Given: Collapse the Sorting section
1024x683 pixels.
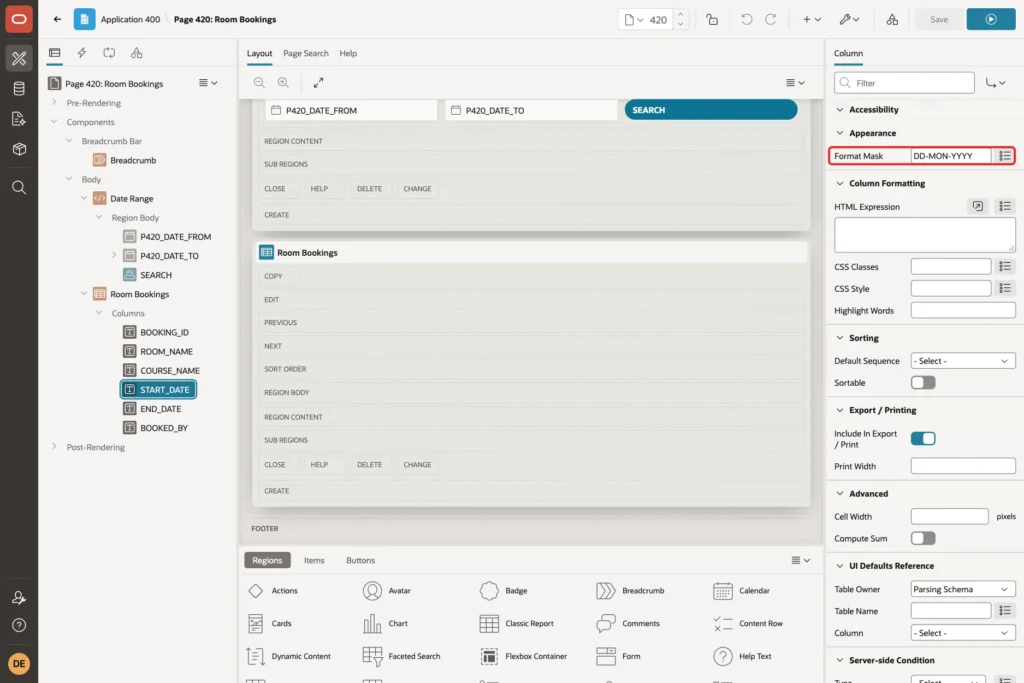Looking at the screenshot, I should pos(840,338).
